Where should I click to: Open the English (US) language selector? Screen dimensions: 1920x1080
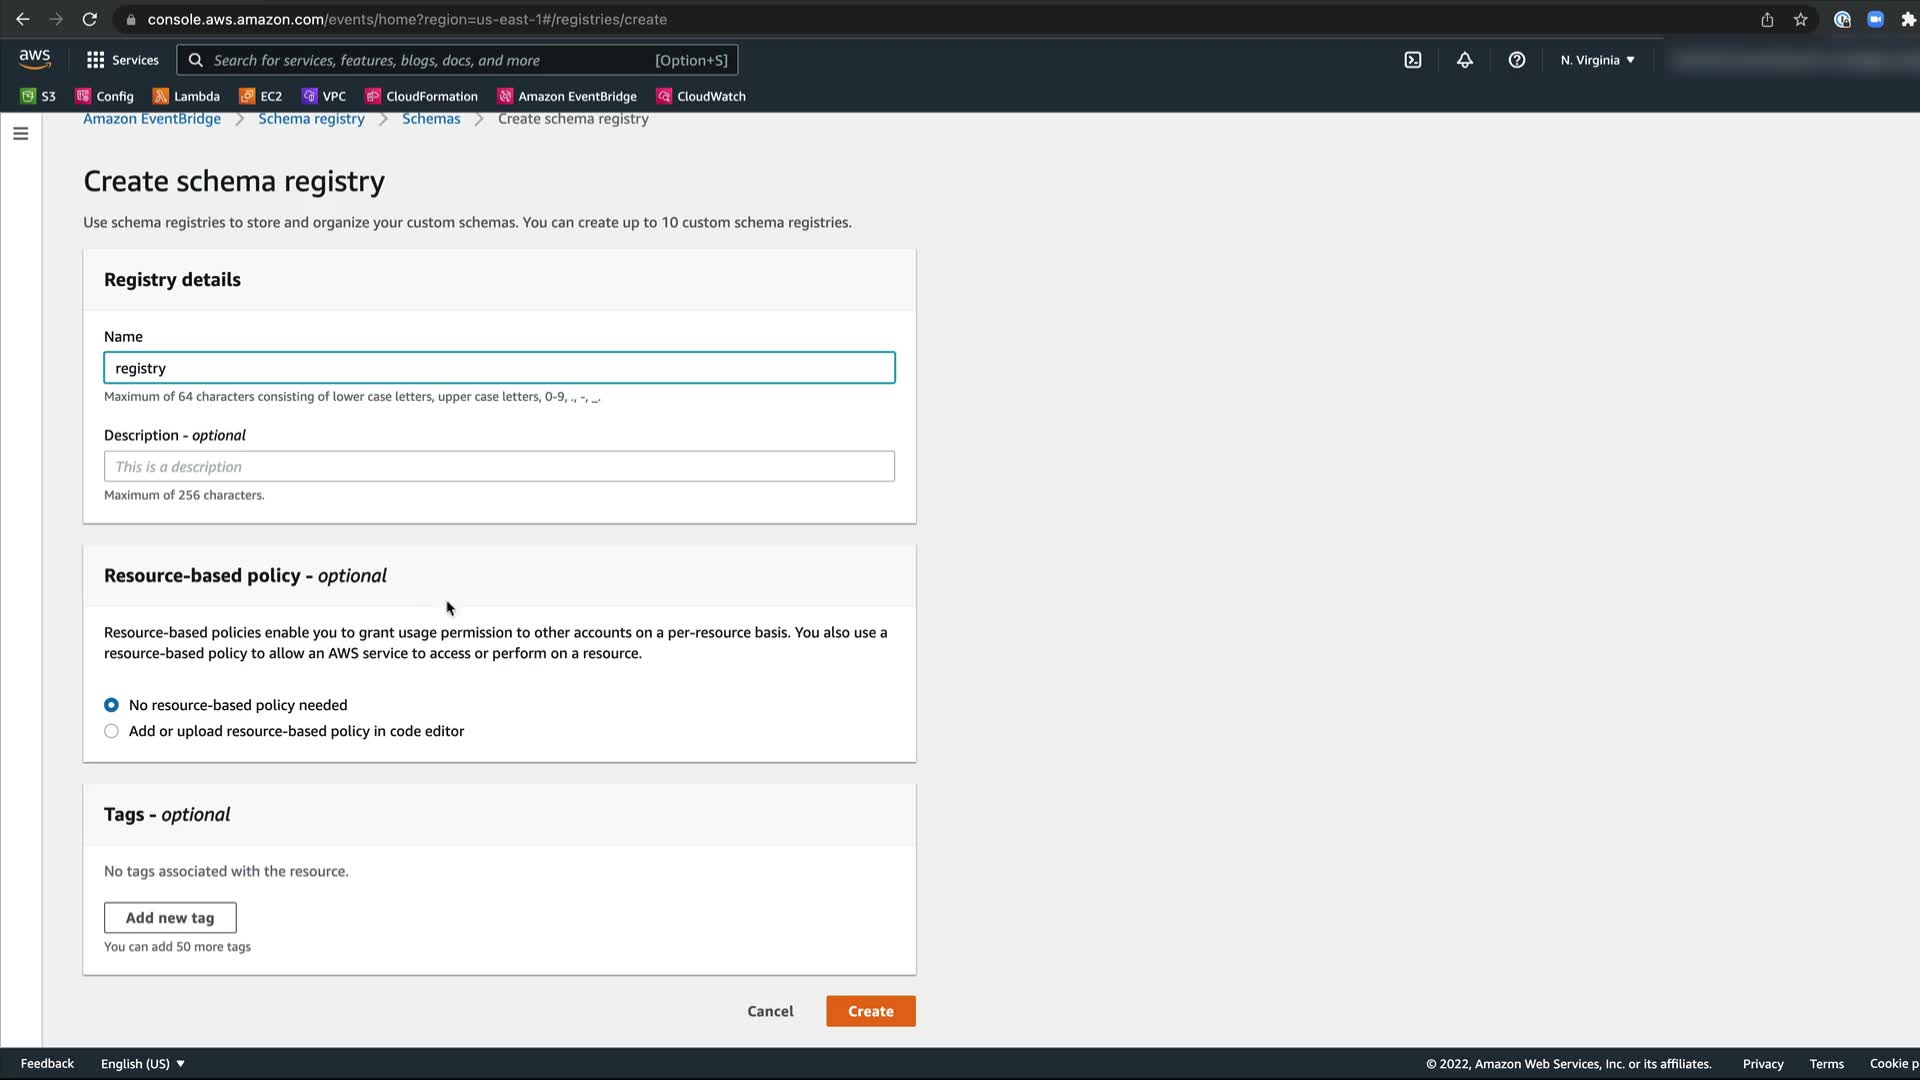click(x=142, y=1063)
